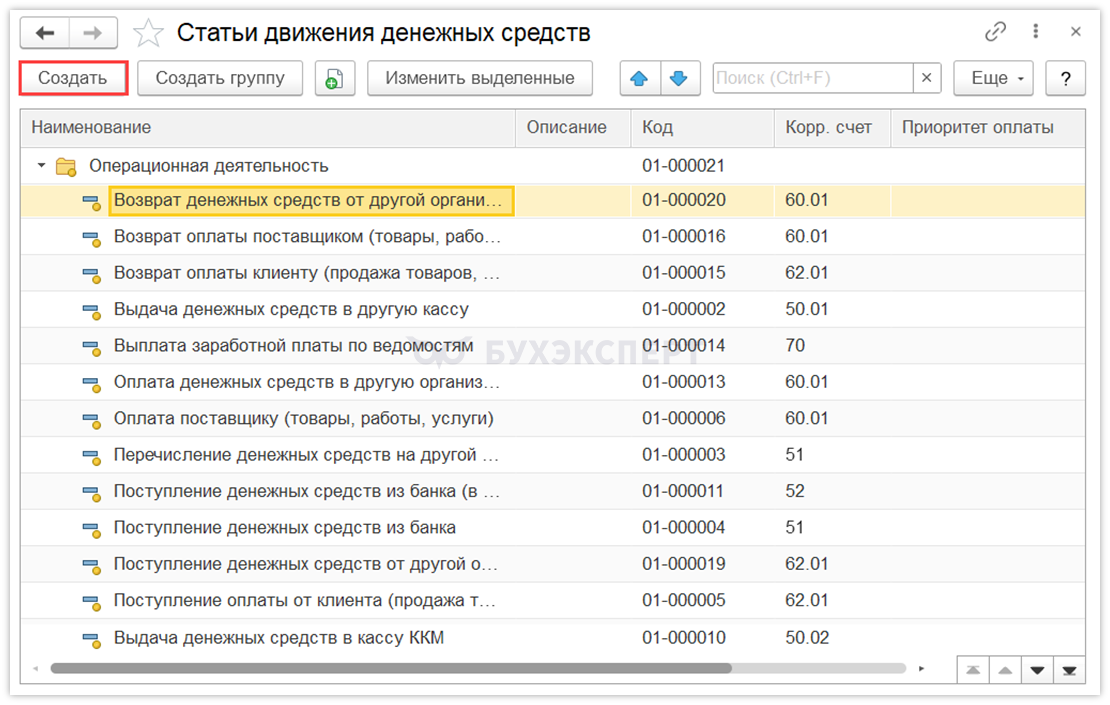Viewport: 1110px width, 705px height.
Task: Collapse the Операционная деятельность group
Action: (x=42, y=166)
